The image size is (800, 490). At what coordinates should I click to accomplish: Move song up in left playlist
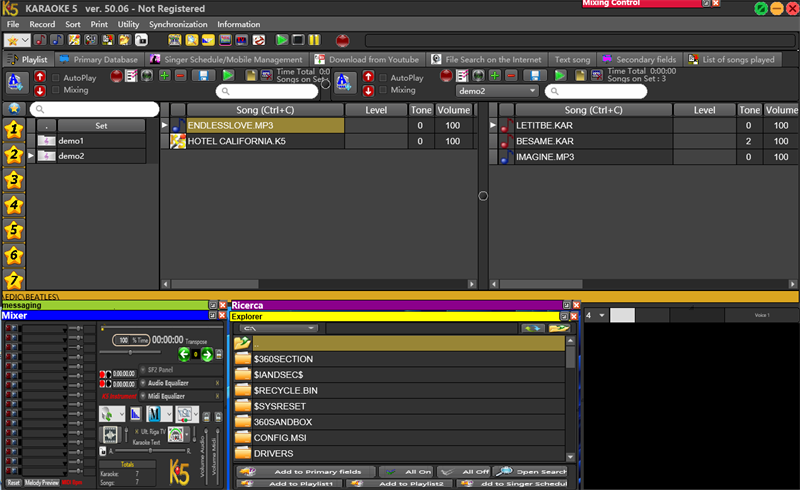click(x=40, y=77)
